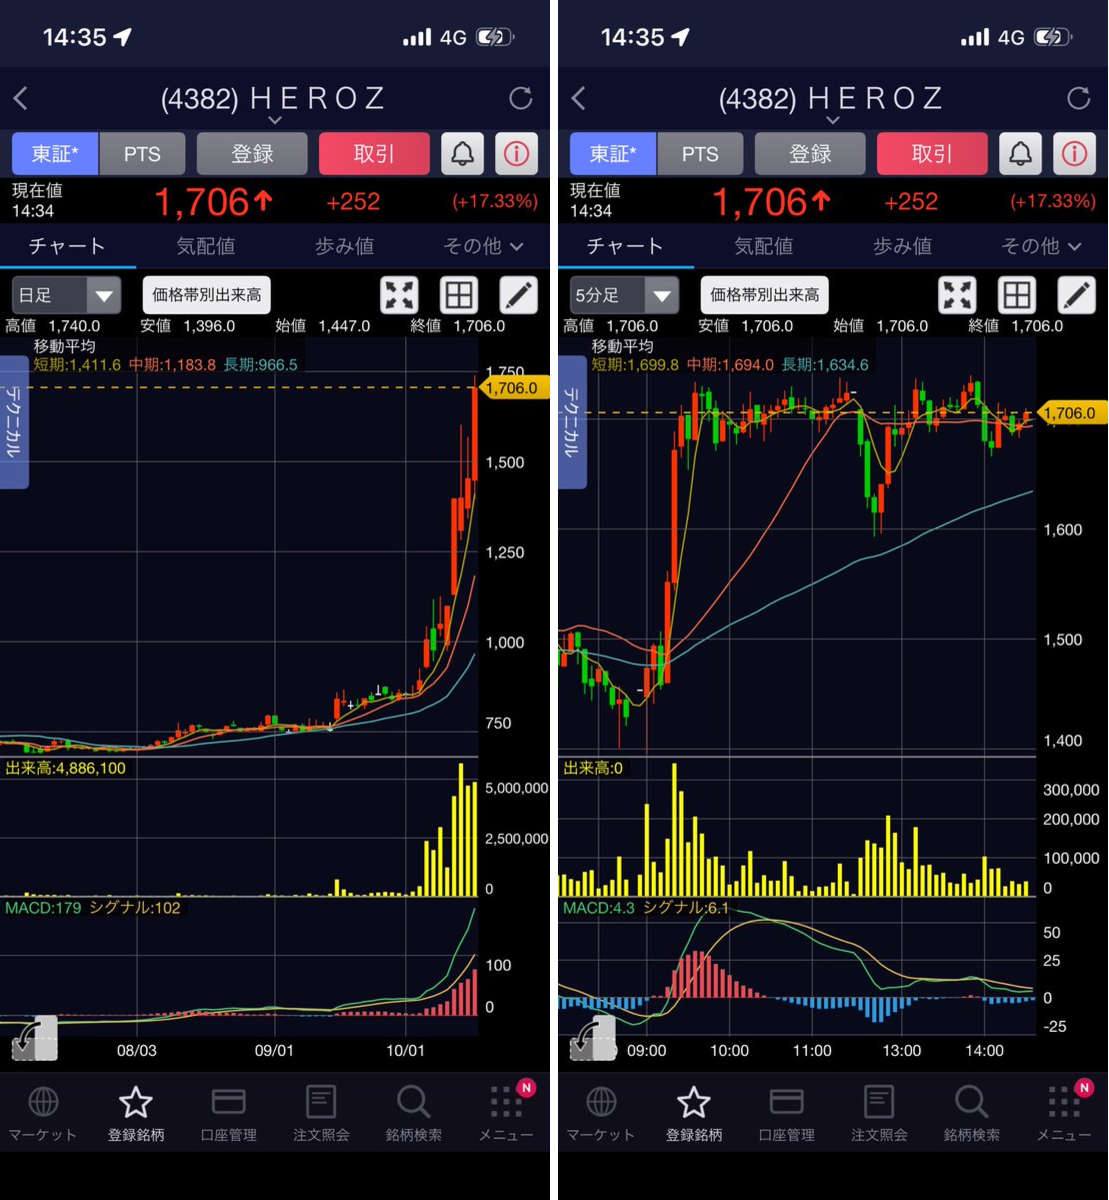The image size is (1109, 1200).
Task: Open 銘柄検索 magnifier in left bottom bar
Action: coord(413,1114)
